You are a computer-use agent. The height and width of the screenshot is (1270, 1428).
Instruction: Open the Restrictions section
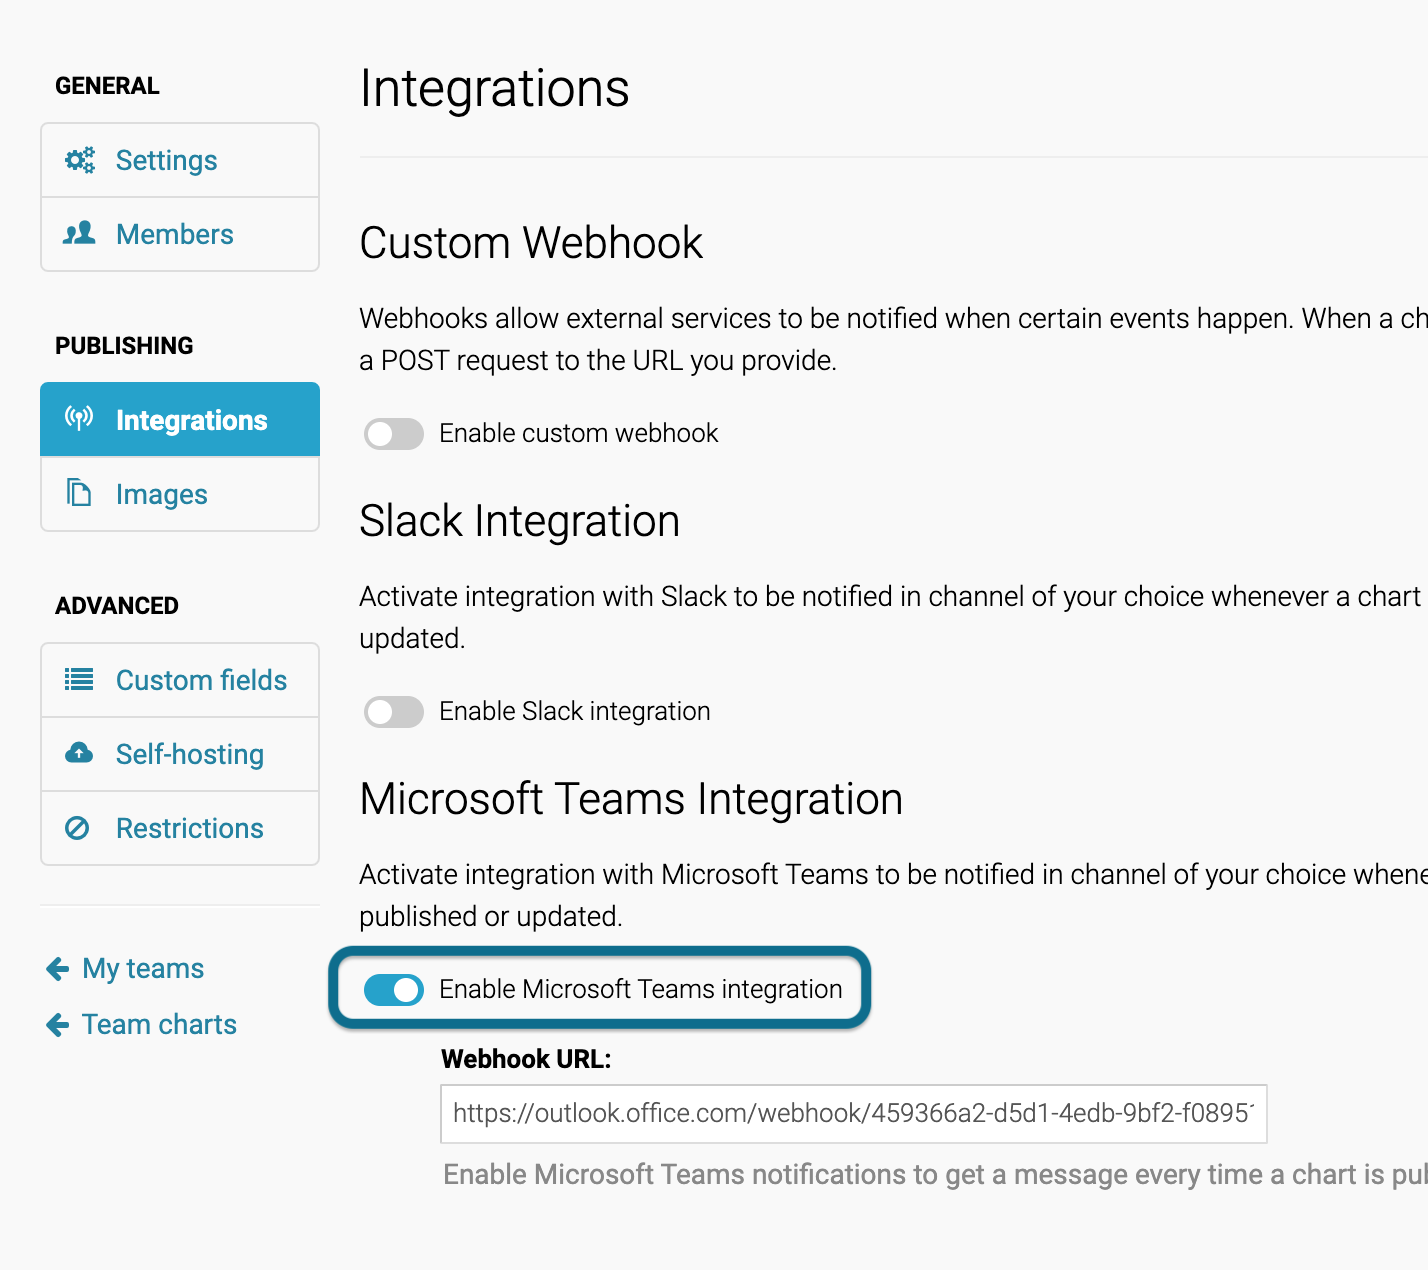pyautogui.click(x=180, y=828)
